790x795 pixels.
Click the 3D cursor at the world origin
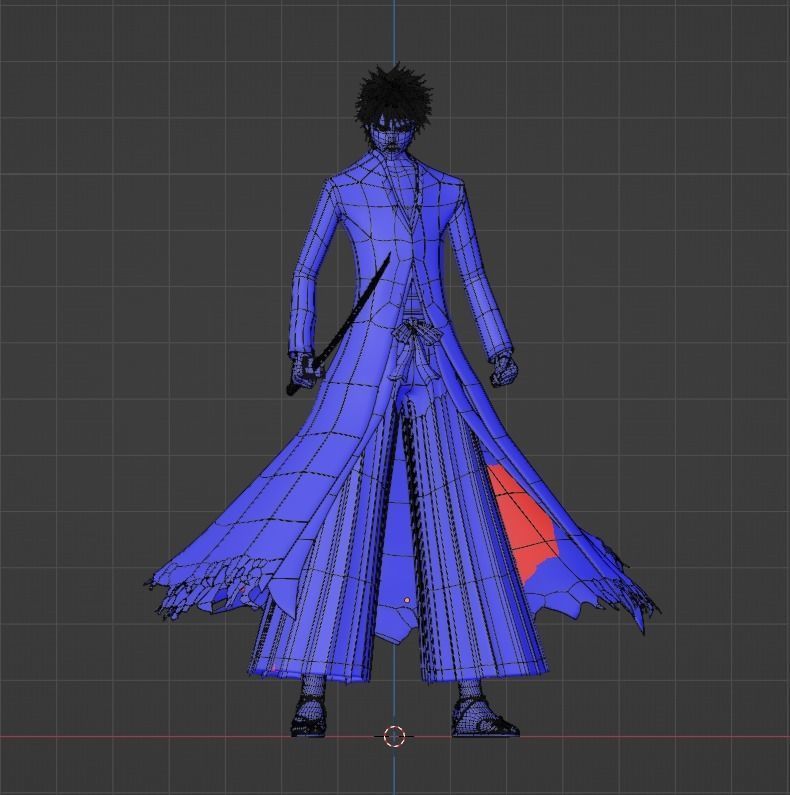(x=394, y=736)
